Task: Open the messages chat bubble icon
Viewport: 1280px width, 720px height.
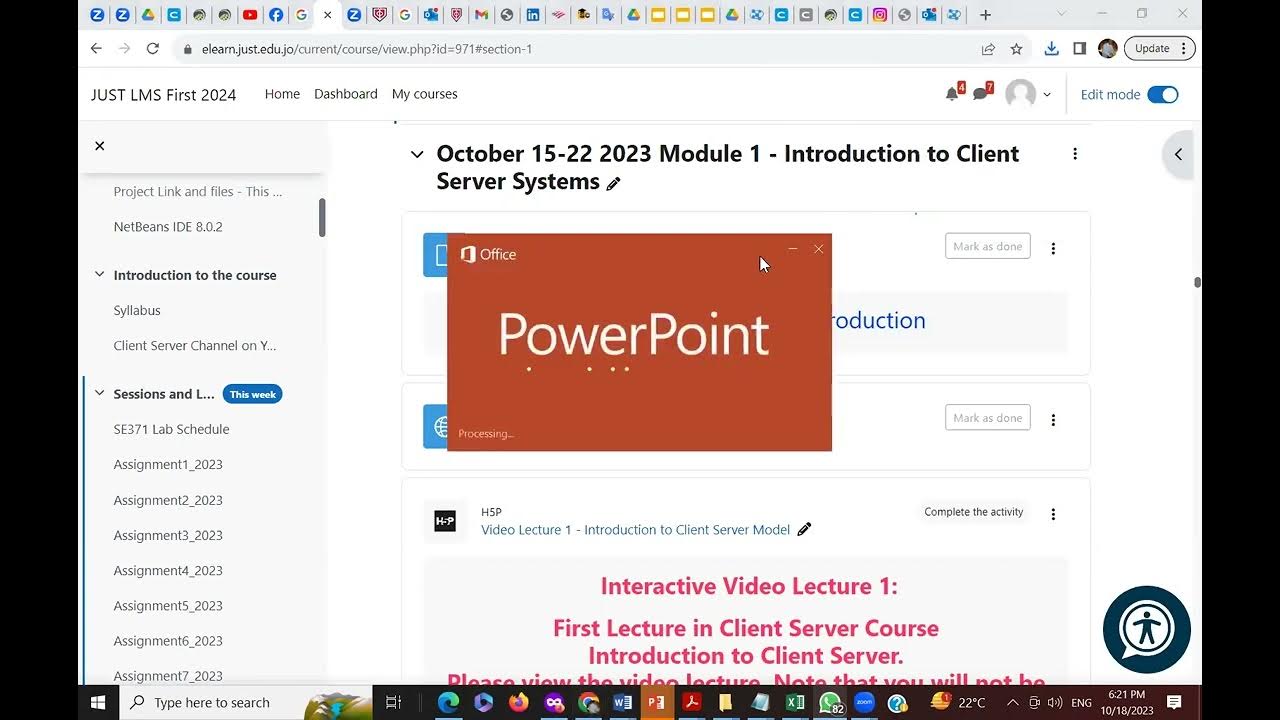Action: point(981,94)
